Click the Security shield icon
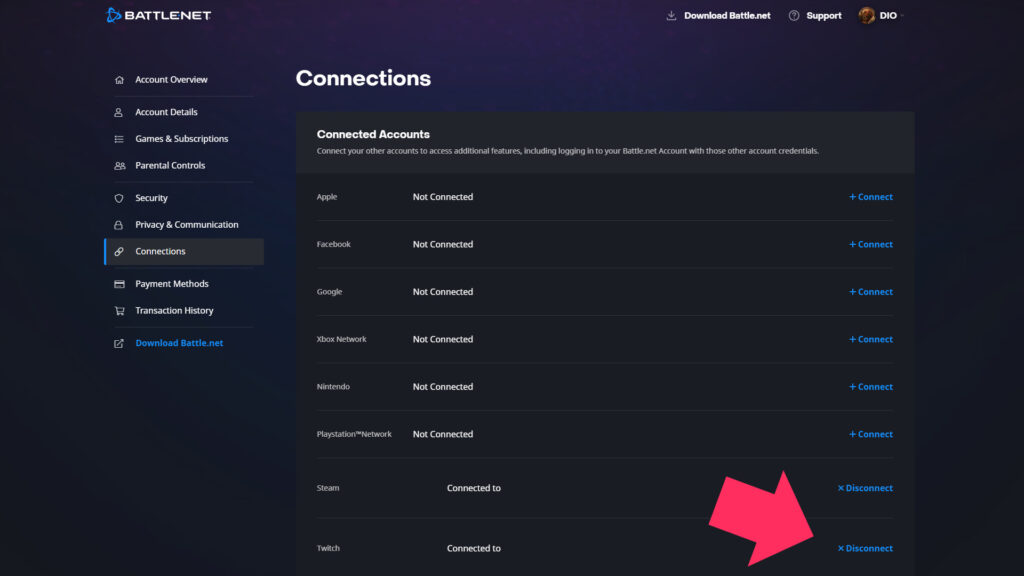Screen dimensions: 1024x576 pyautogui.click(x=119, y=198)
